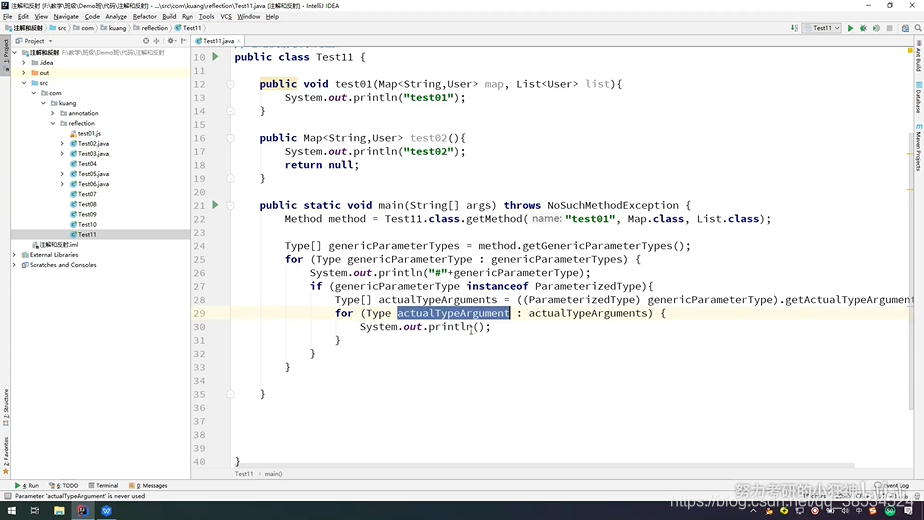Image resolution: width=924 pixels, height=520 pixels.
Task: Open the Refactor menu
Action: (x=144, y=17)
